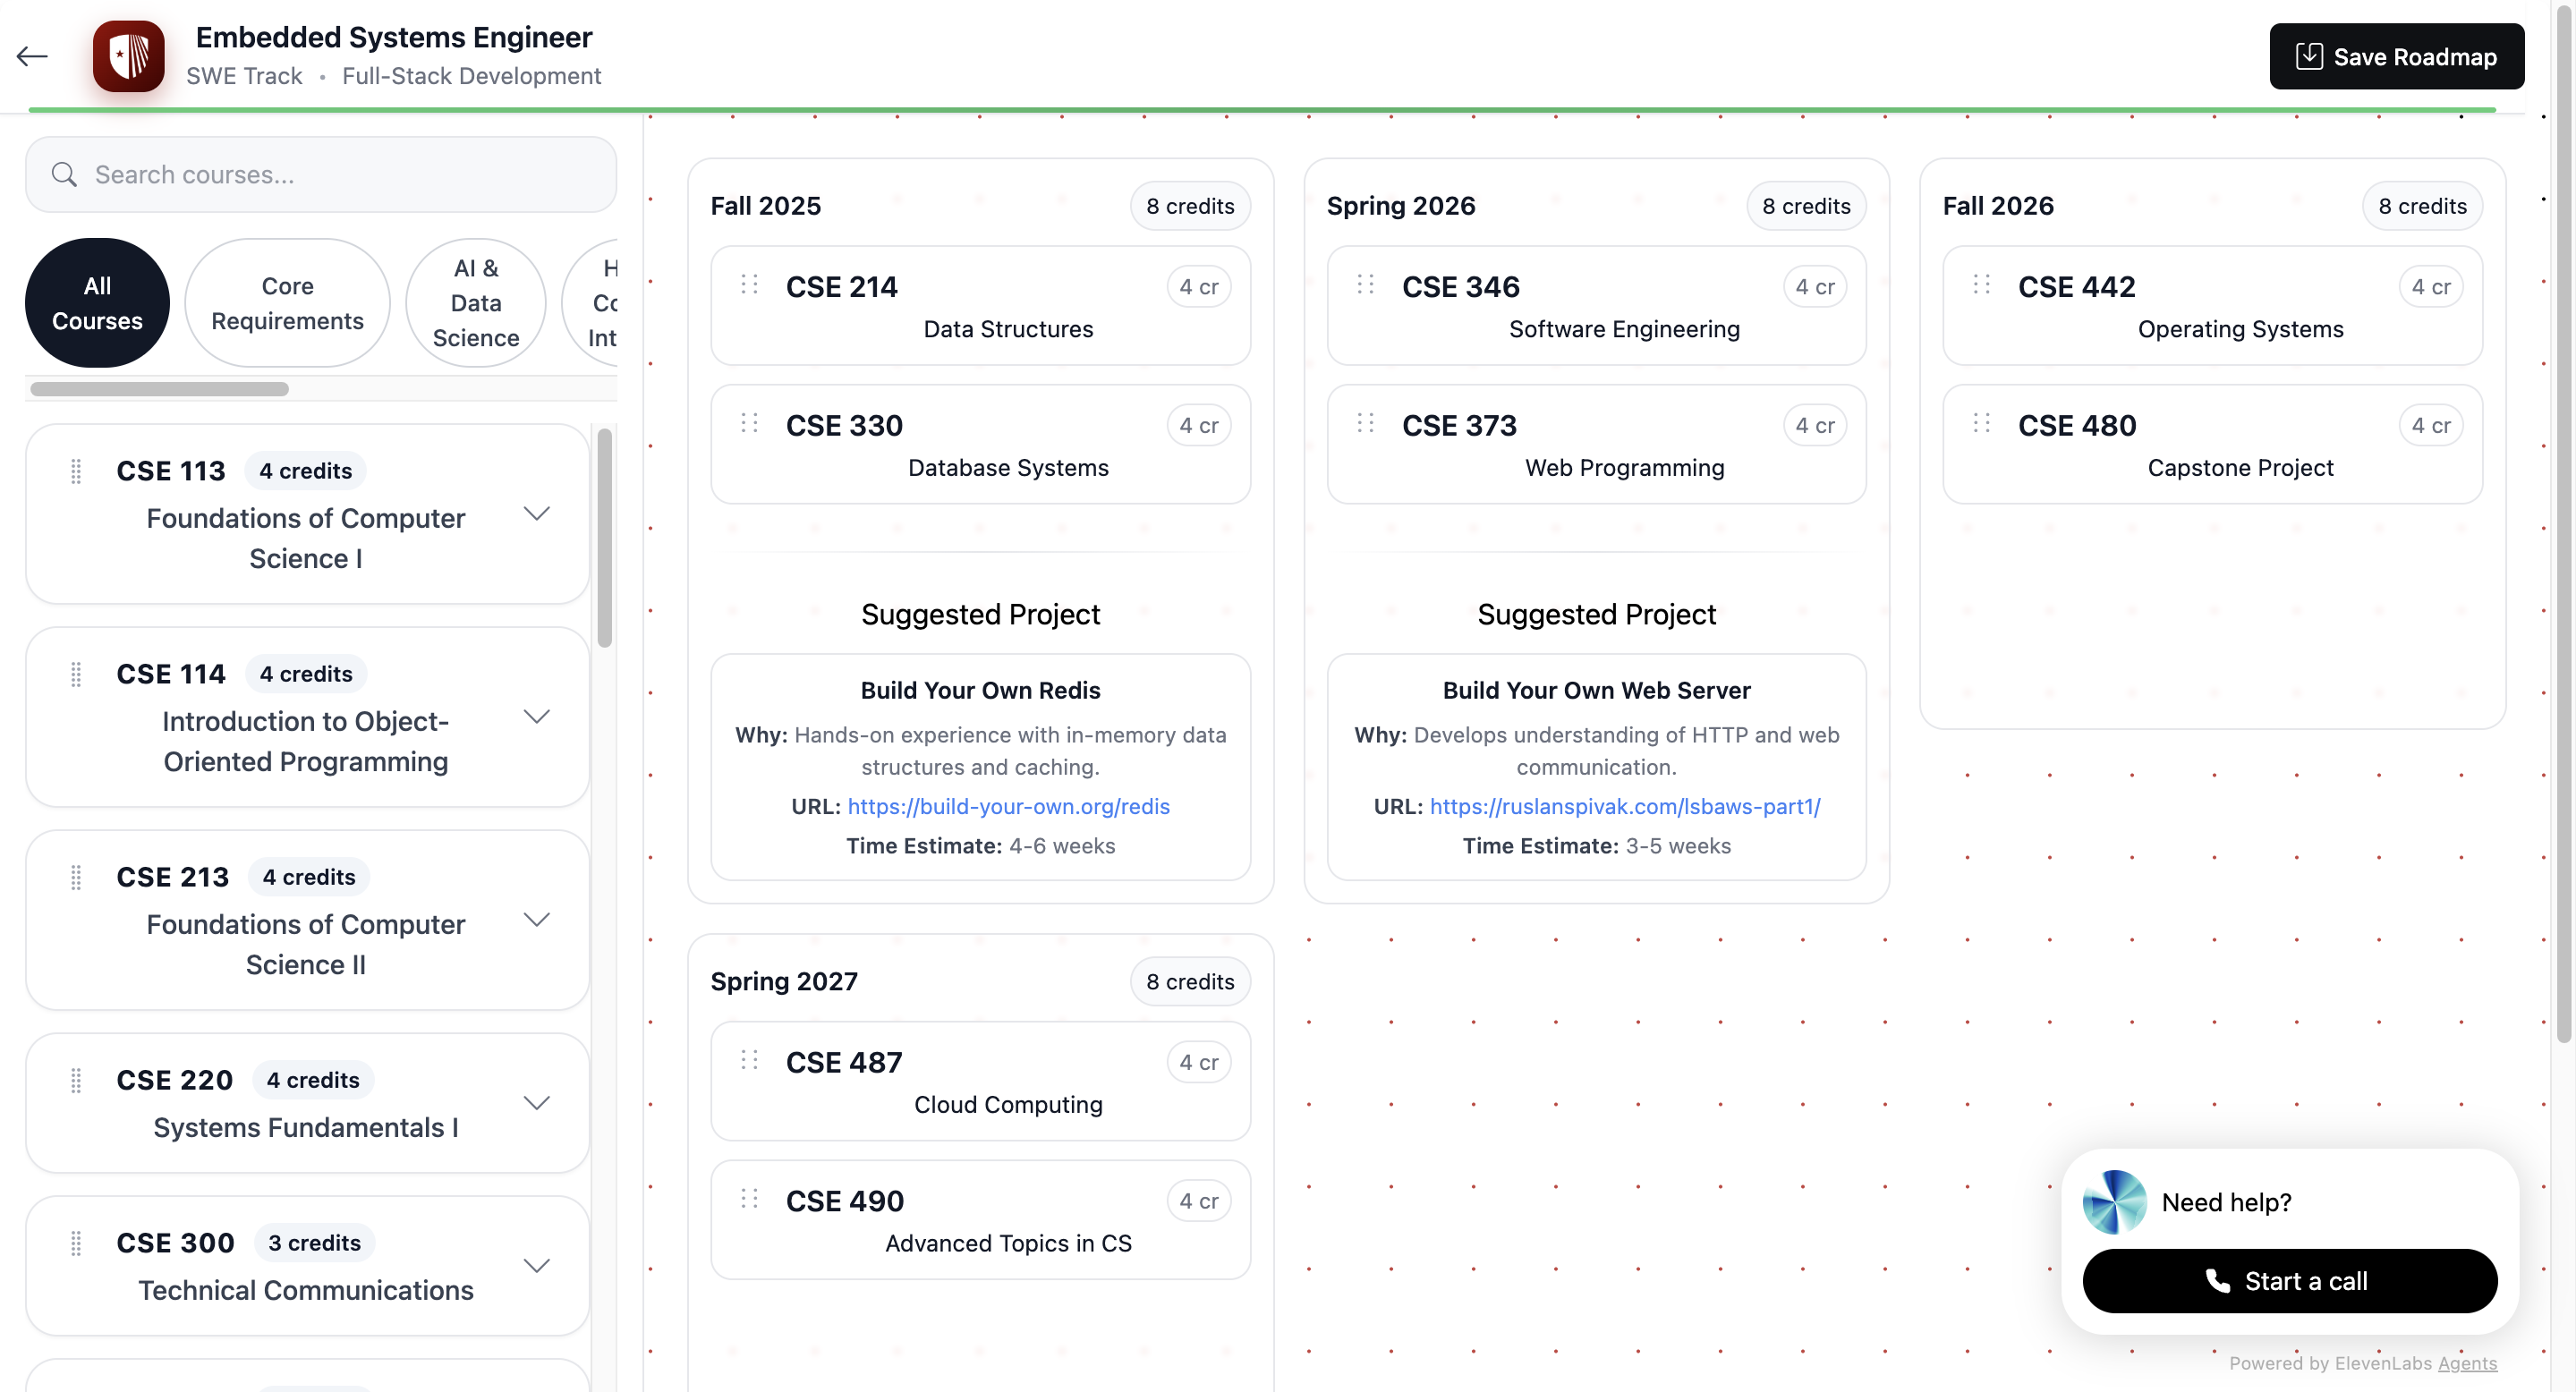Click the drag handle on CSE 487
The image size is (2576, 1392).
coord(749,1060)
